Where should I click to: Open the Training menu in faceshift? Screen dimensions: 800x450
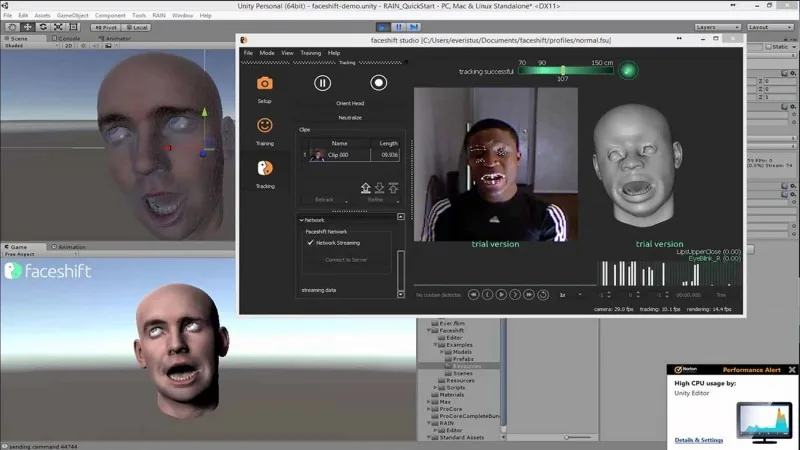(310, 53)
